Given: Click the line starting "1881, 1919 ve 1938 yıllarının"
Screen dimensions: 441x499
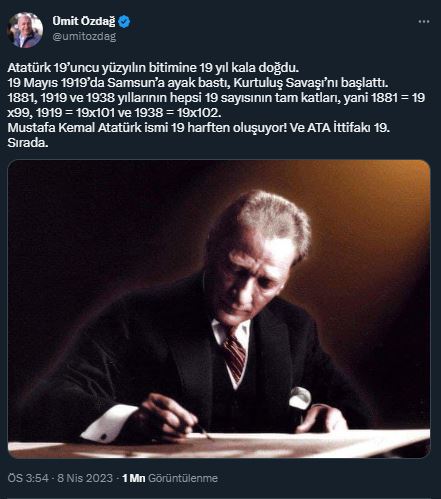Looking at the screenshot, I should (216, 98).
